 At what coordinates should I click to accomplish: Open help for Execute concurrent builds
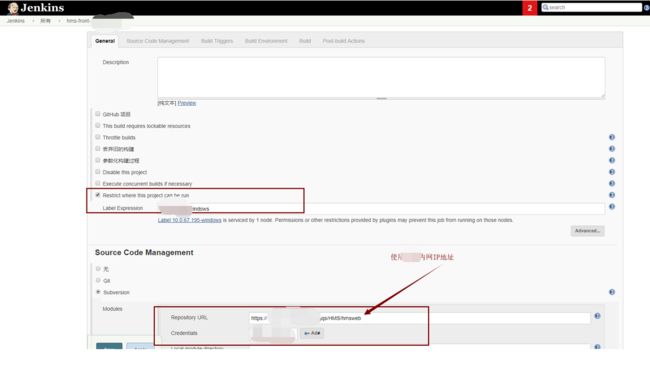point(612,184)
